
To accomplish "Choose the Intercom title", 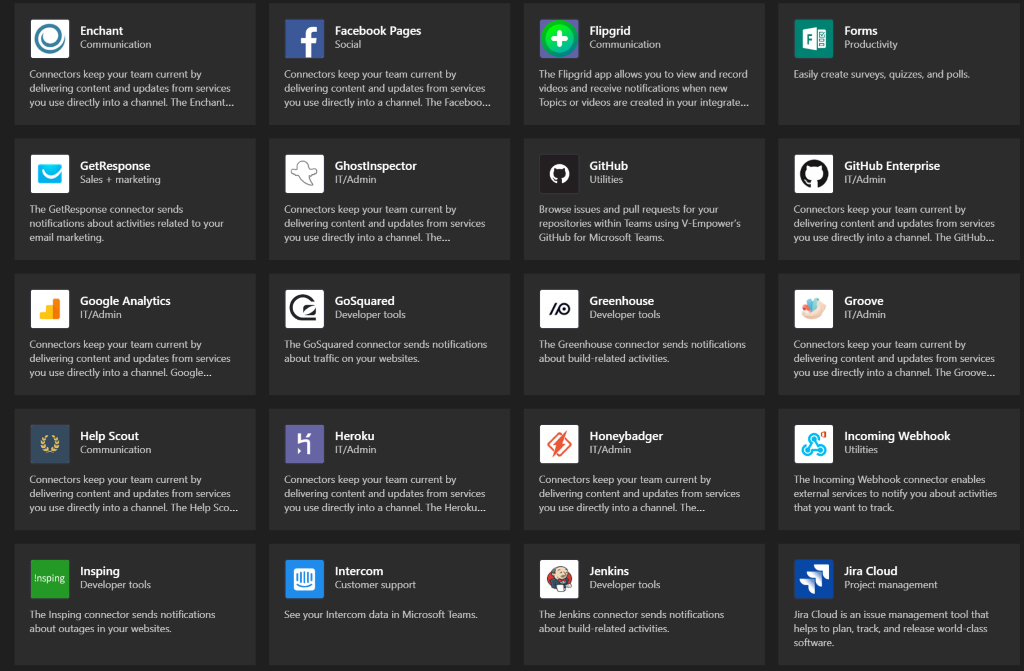I will coord(359,571).
